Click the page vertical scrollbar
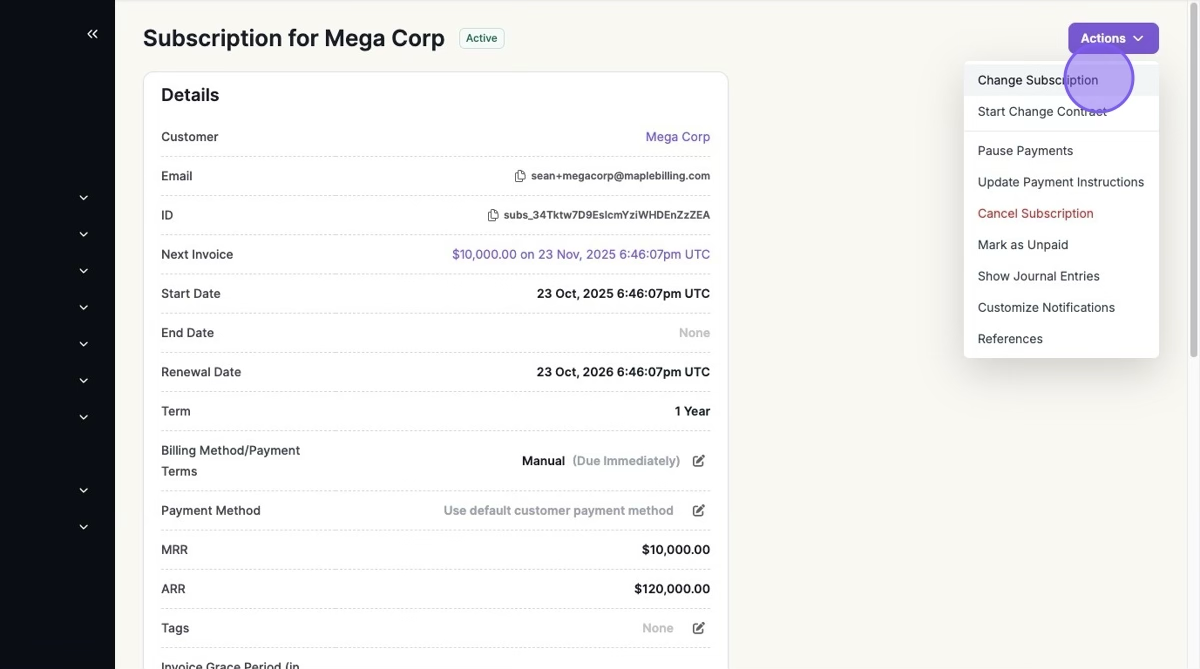 [1193, 180]
